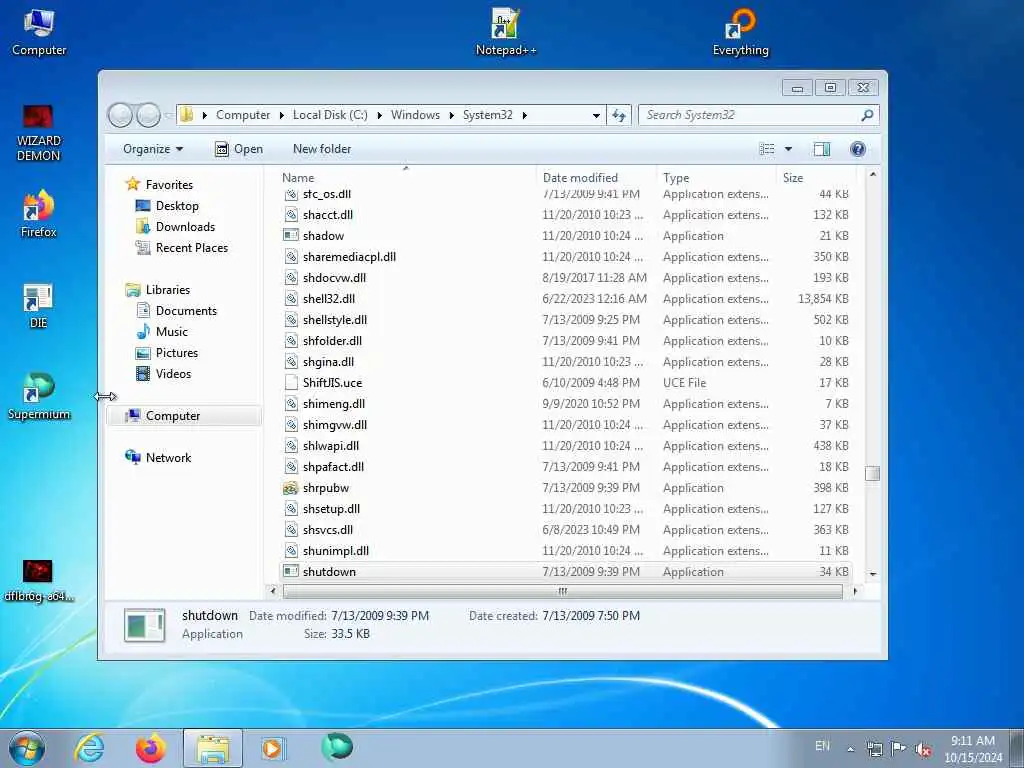Viewport: 1024px width, 768px height.
Task: Sort by the Name column header
Action: coord(406,178)
